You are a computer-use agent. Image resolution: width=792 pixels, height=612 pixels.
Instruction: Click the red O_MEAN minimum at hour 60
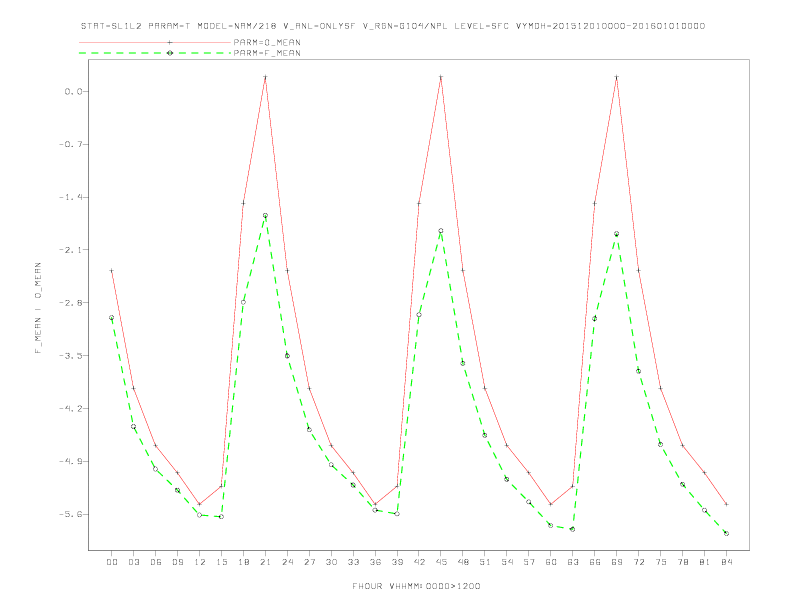click(551, 504)
